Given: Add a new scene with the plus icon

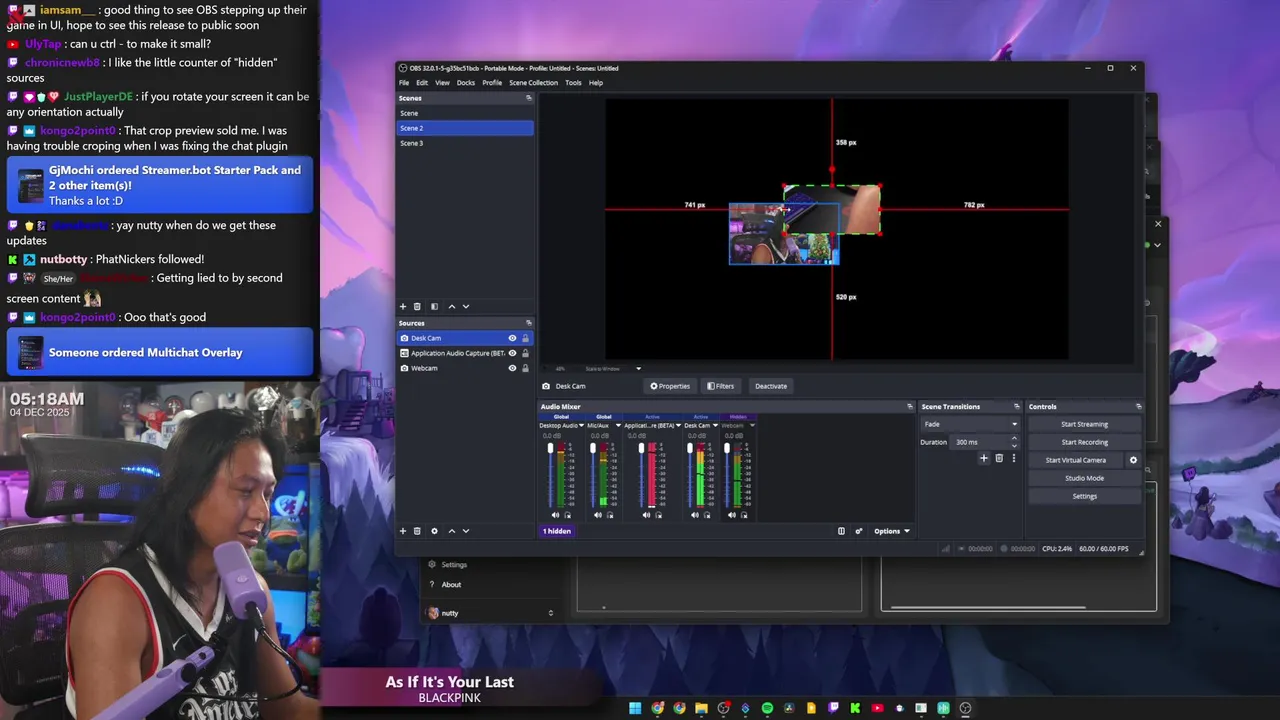Looking at the screenshot, I should click(x=403, y=307).
